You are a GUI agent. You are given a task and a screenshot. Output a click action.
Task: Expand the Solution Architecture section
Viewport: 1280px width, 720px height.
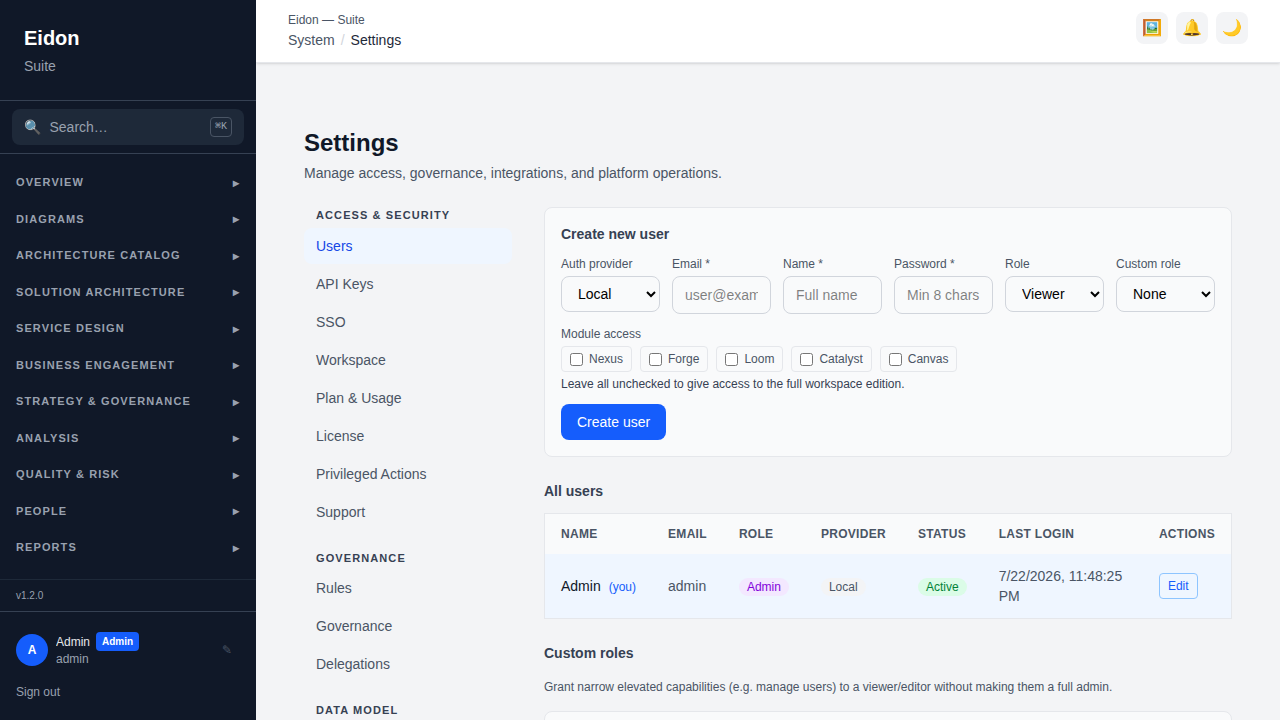[x=128, y=292]
